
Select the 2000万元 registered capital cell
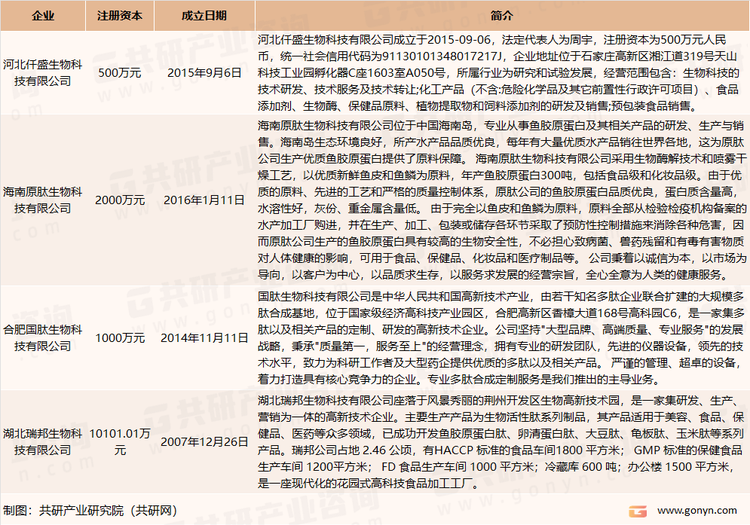[120, 200]
